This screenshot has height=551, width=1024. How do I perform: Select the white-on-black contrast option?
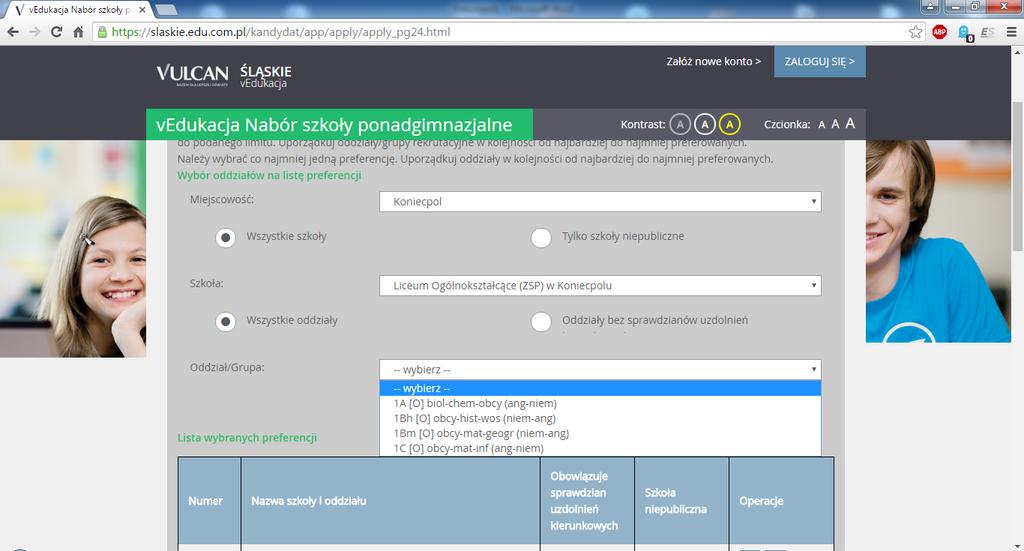[x=705, y=123]
